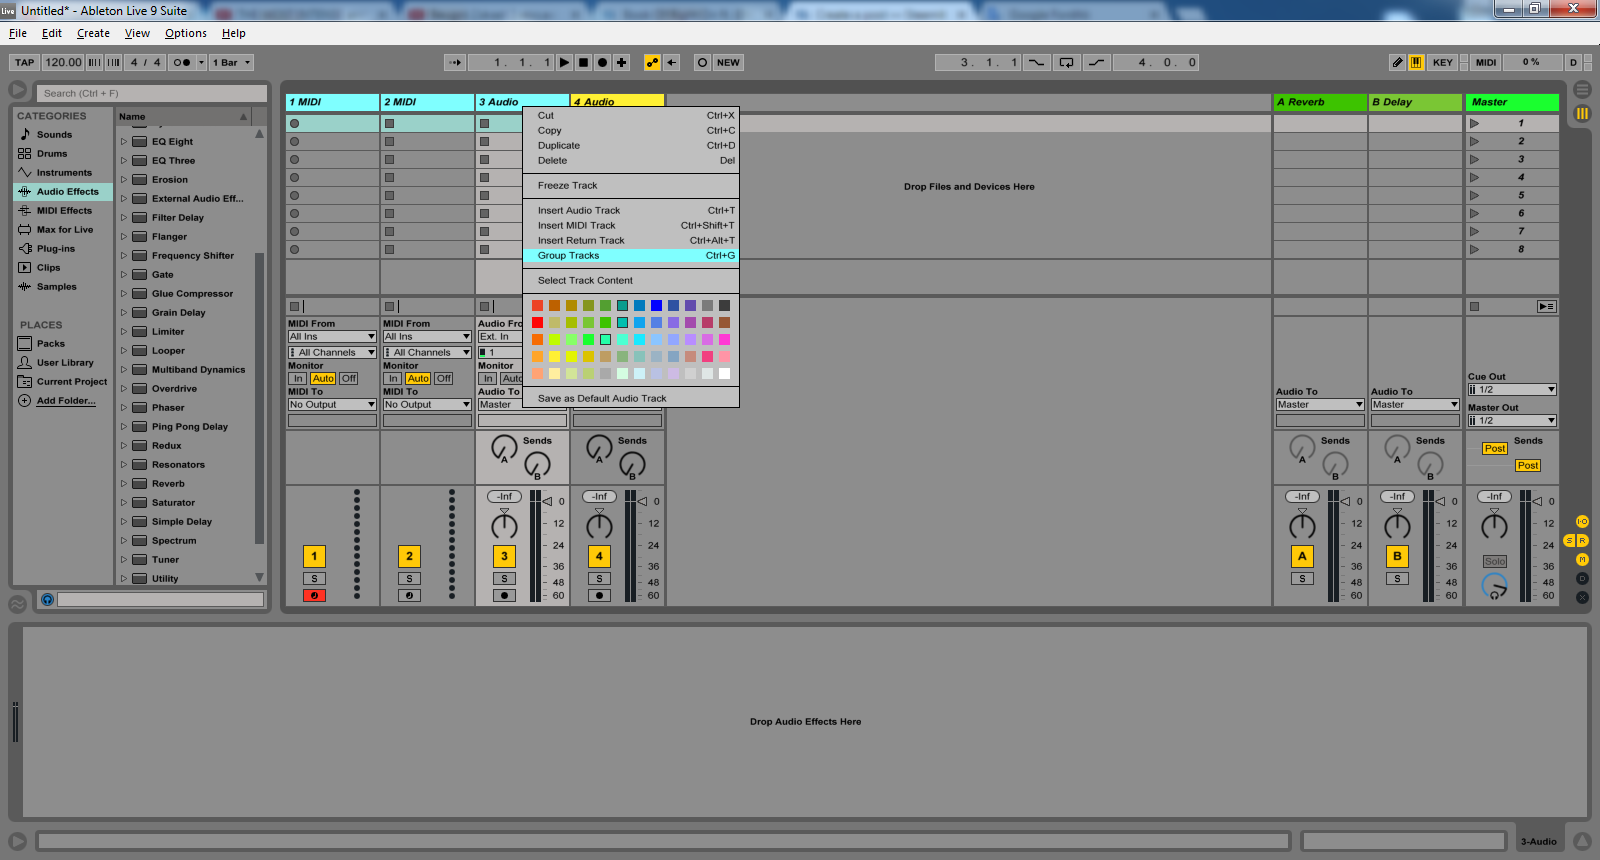
Task: Select Session view selector icon
Action: [1582, 113]
